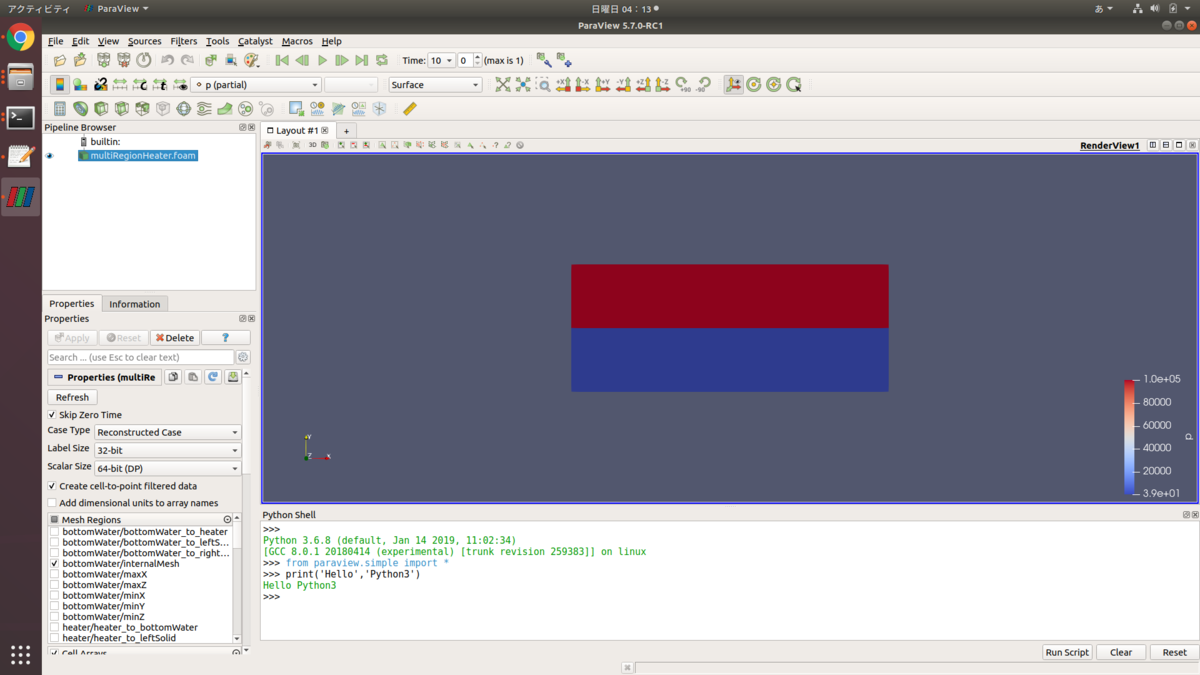The width and height of the screenshot is (1200, 675).
Task: Toggle Skip Zero Time checkbox
Action: pos(52,415)
